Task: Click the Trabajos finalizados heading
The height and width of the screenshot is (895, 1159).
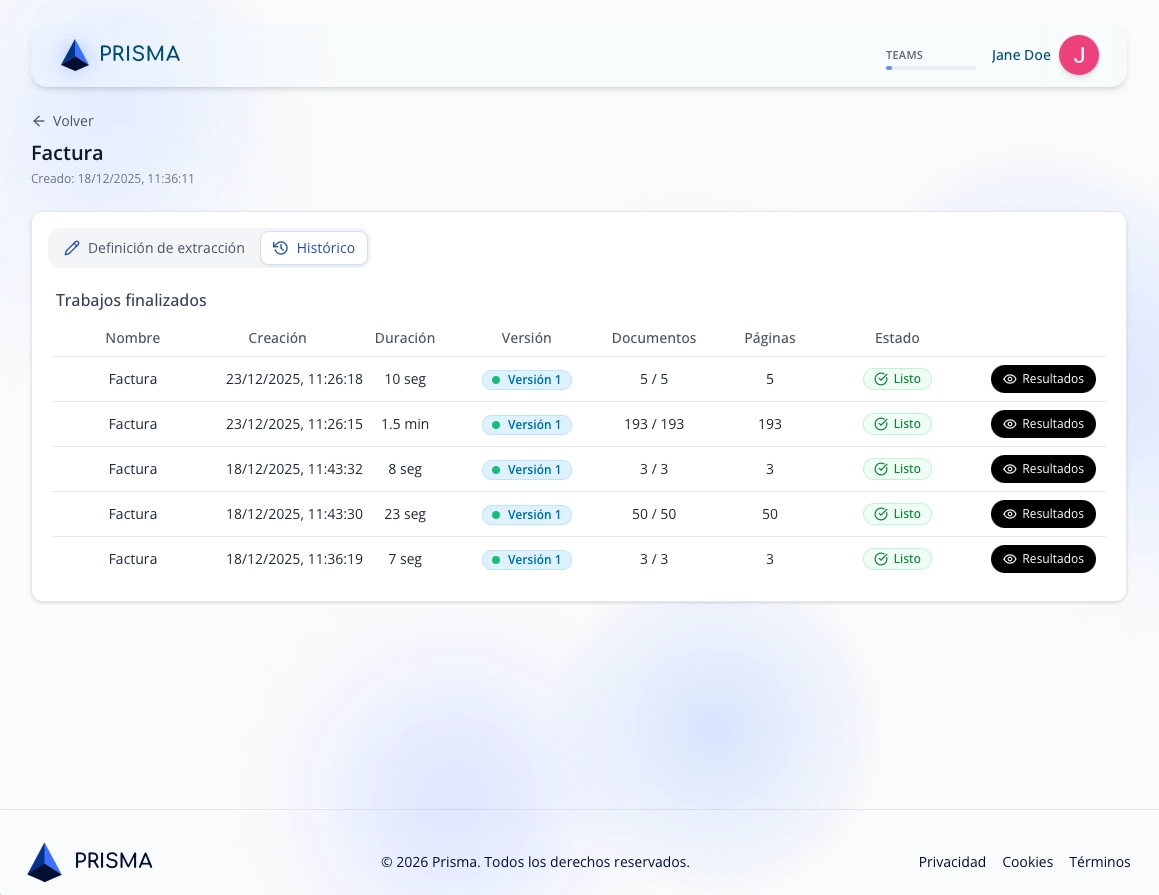Action: point(131,300)
